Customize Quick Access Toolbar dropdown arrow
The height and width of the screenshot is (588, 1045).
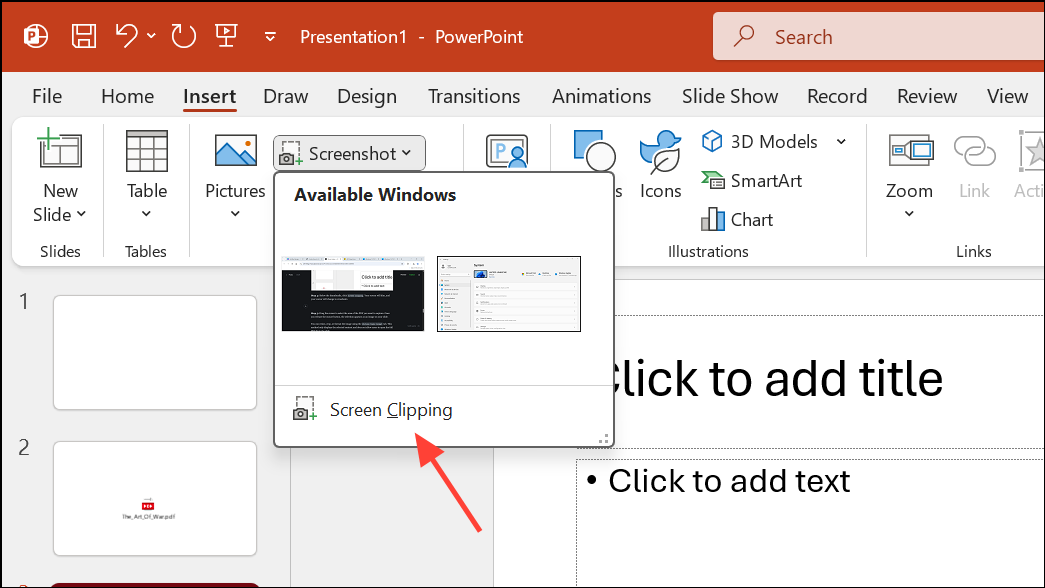[x=270, y=37]
